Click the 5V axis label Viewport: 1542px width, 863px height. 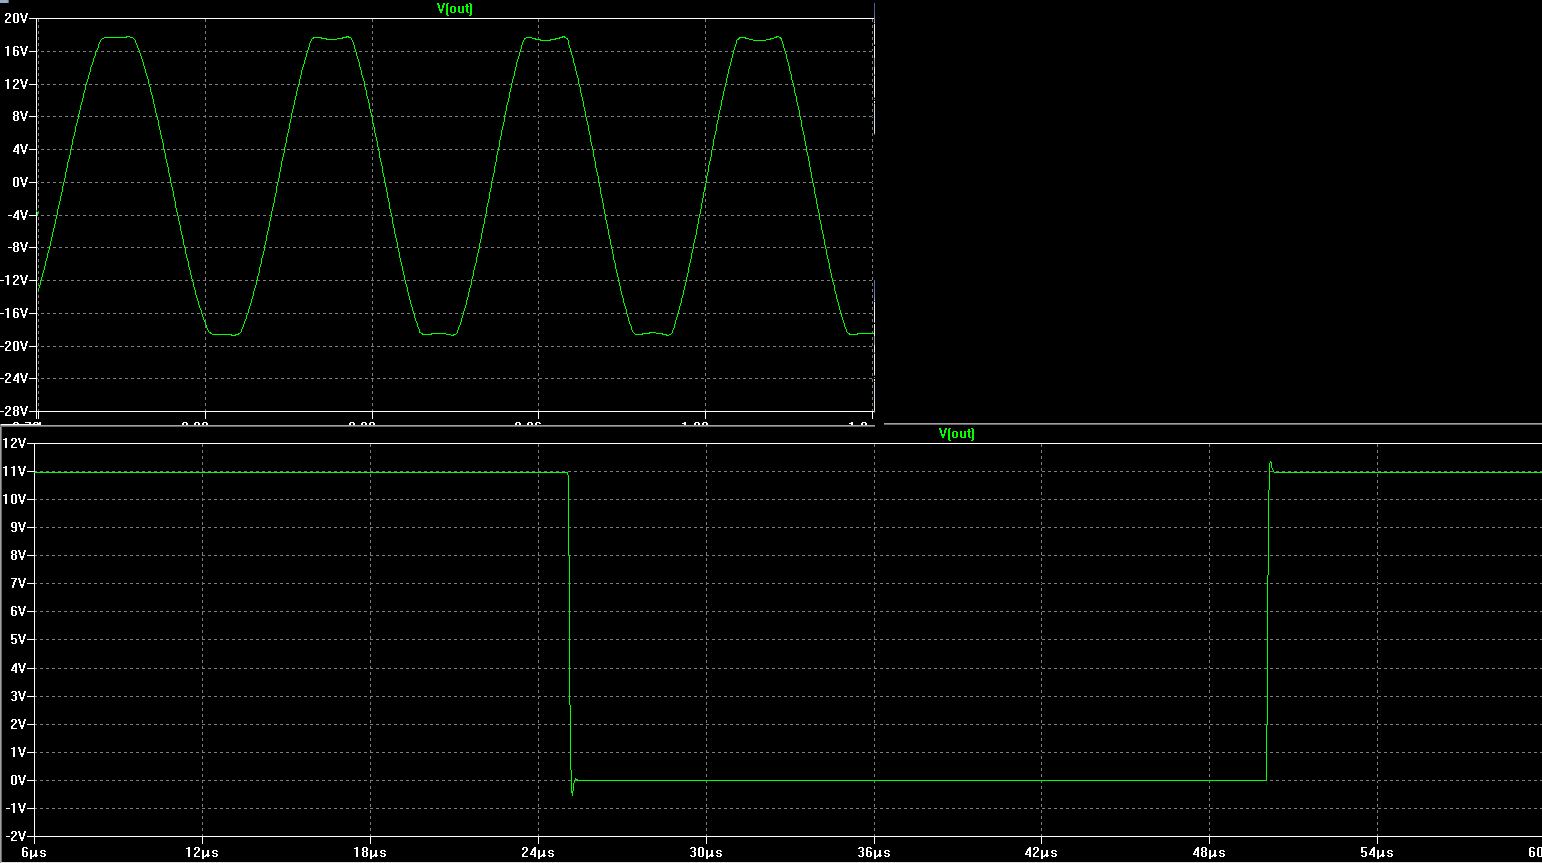click(18, 639)
